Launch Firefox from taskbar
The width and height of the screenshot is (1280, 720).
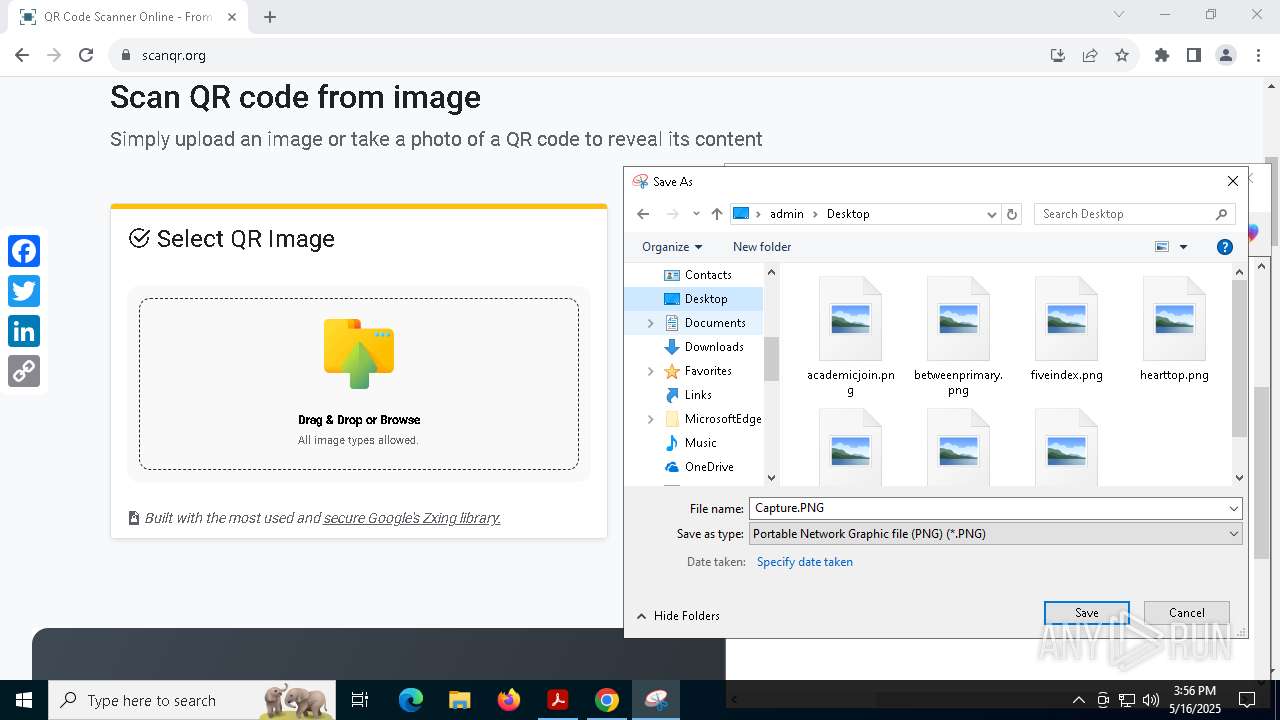coord(509,700)
